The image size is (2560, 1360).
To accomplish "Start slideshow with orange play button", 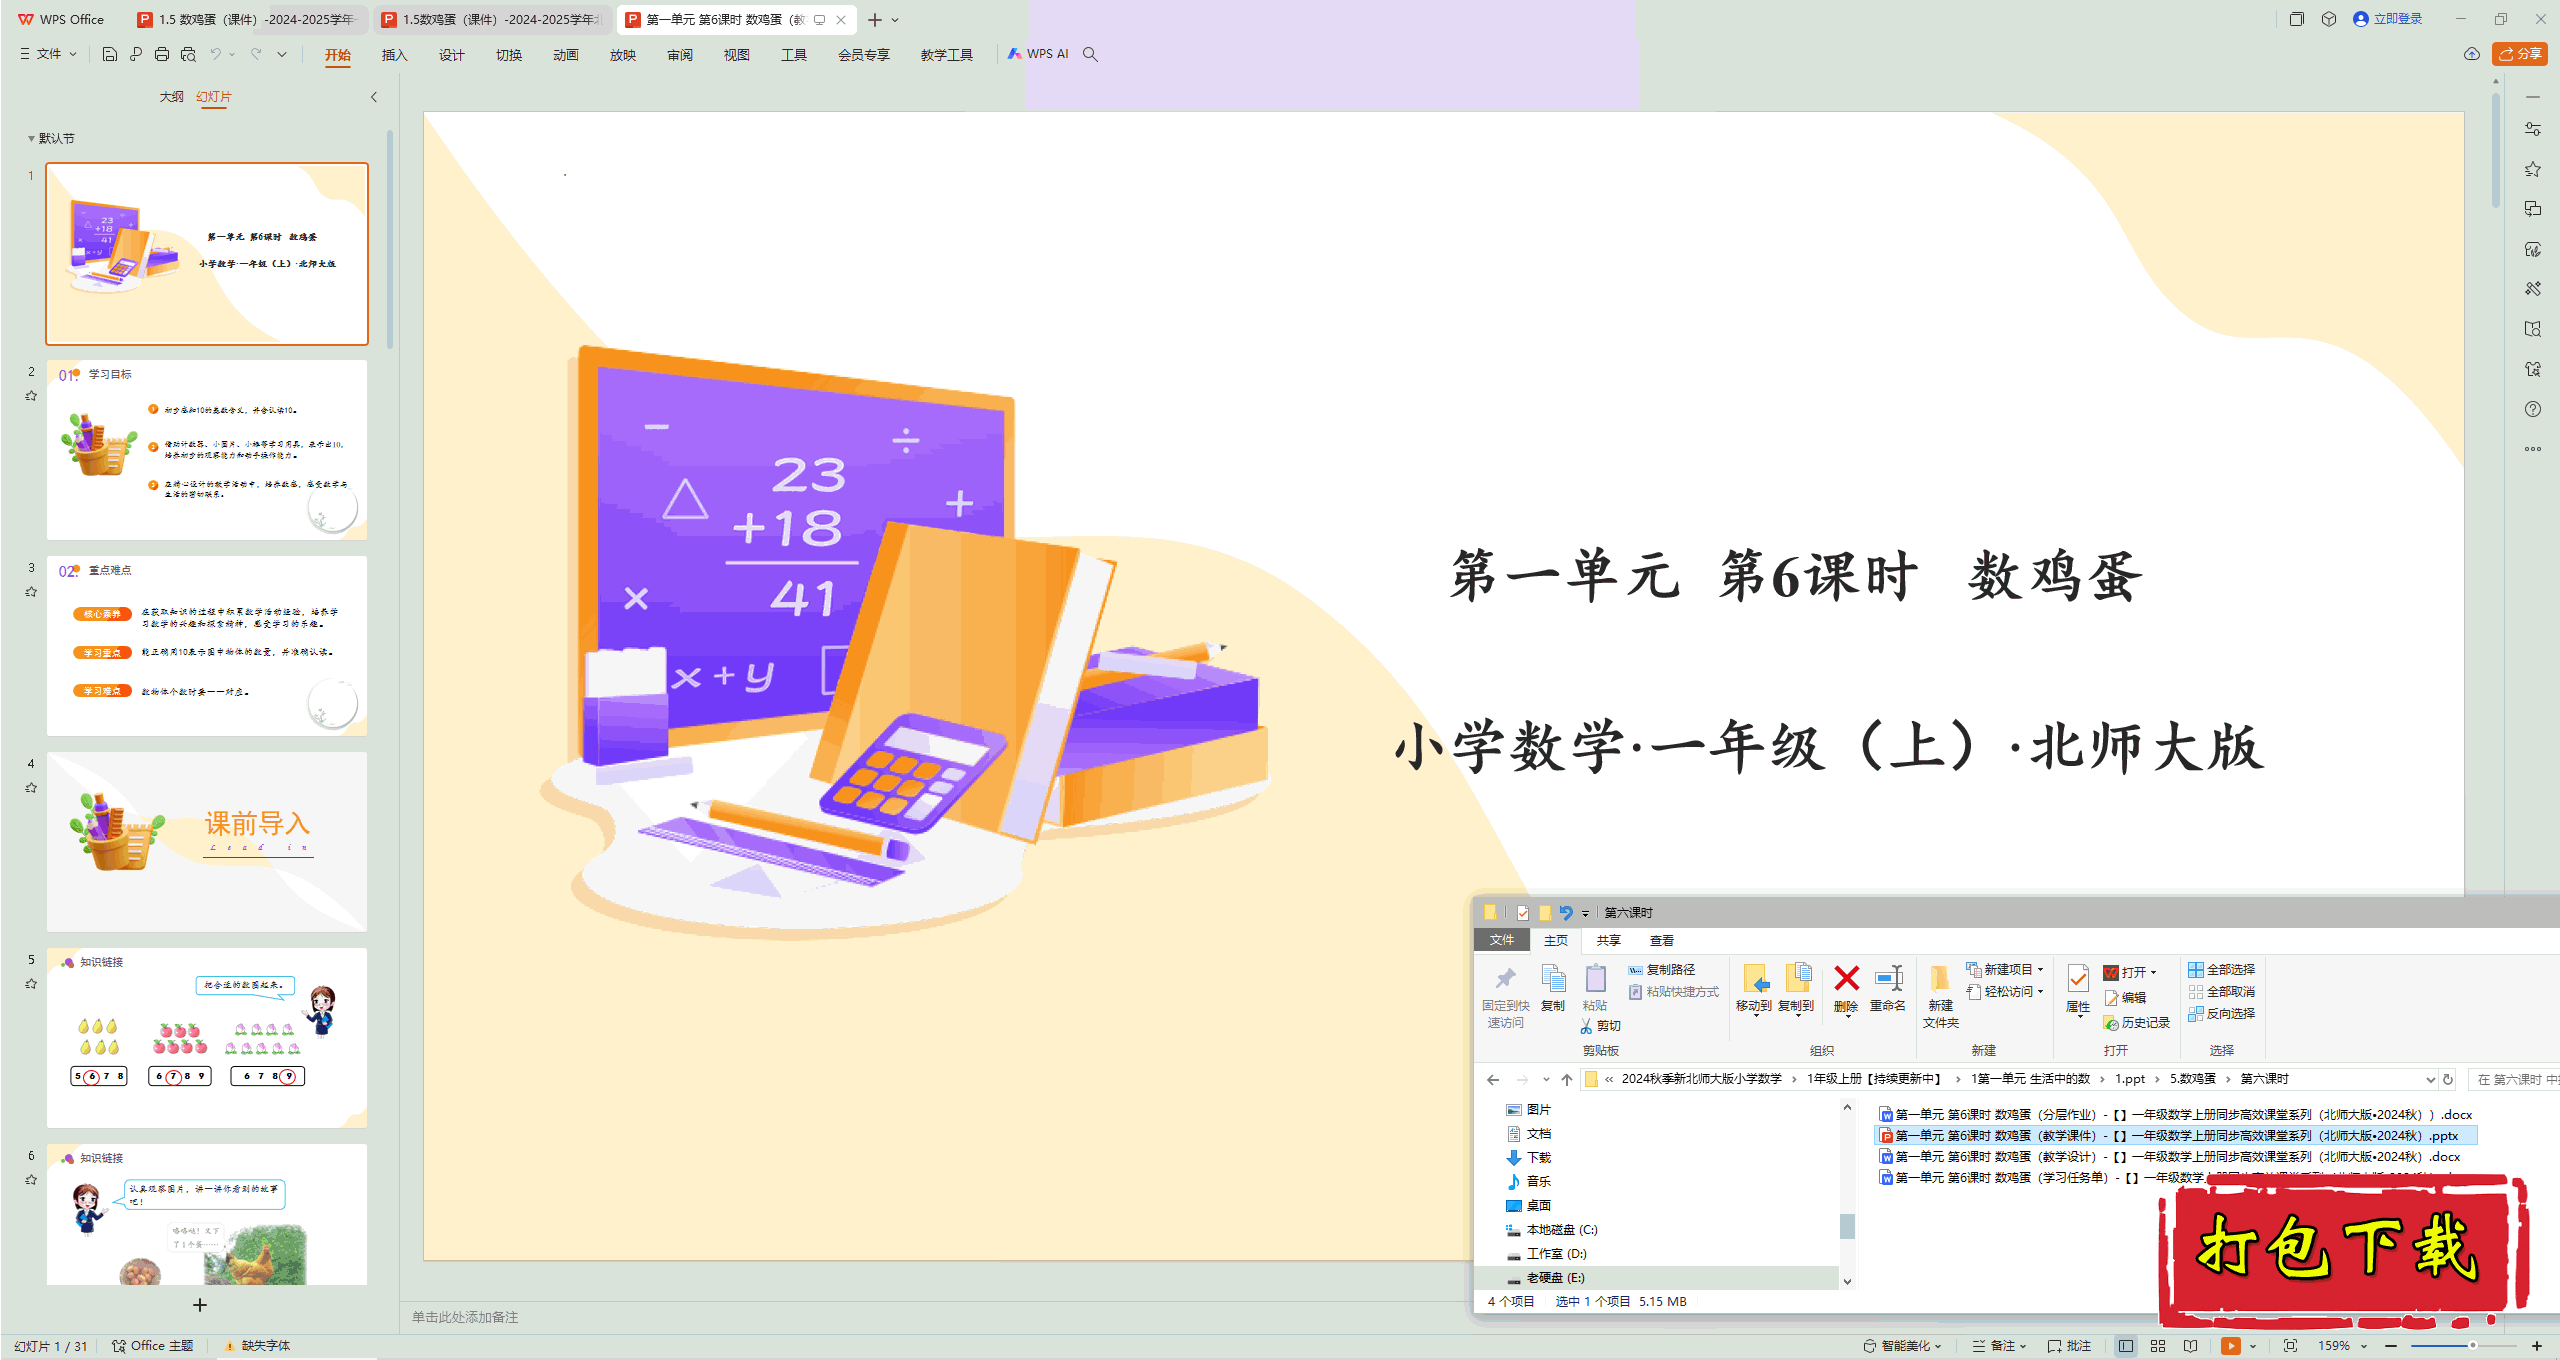I will [x=2230, y=1346].
